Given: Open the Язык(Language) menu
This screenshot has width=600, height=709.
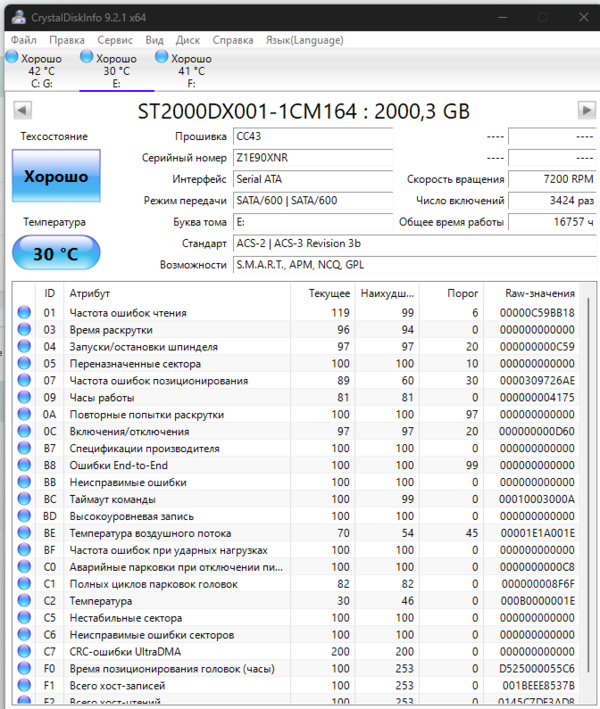Looking at the screenshot, I should click(x=304, y=40).
